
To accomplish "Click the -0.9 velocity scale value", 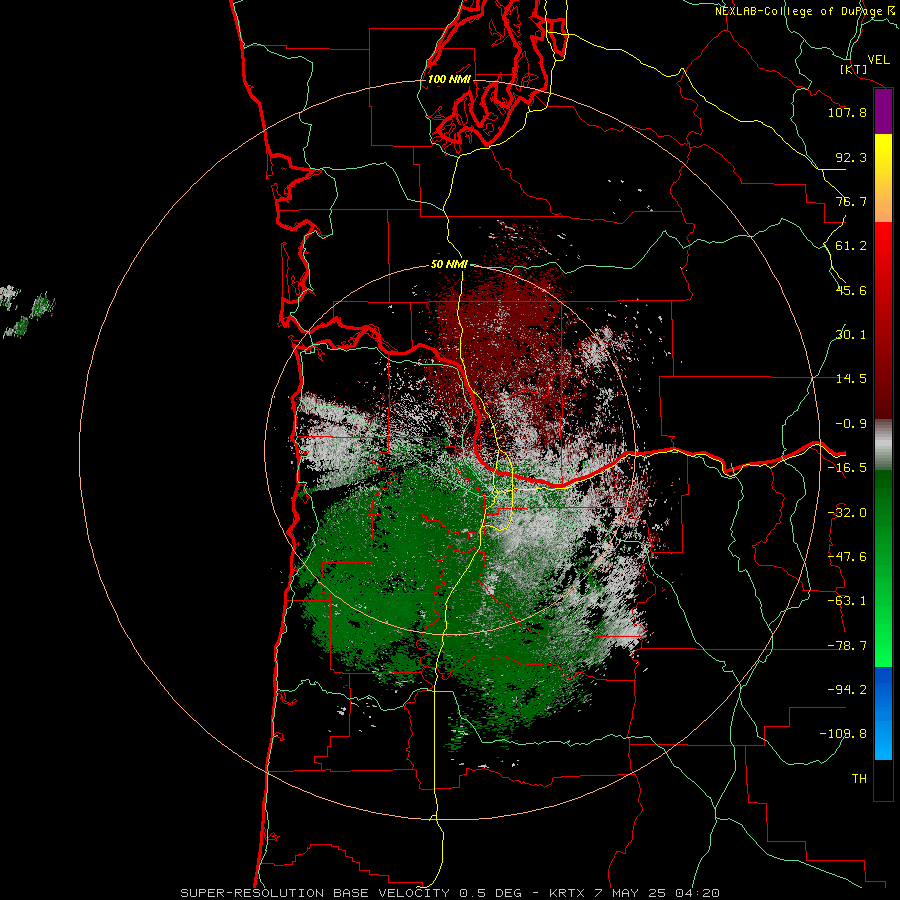I will click(851, 424).
